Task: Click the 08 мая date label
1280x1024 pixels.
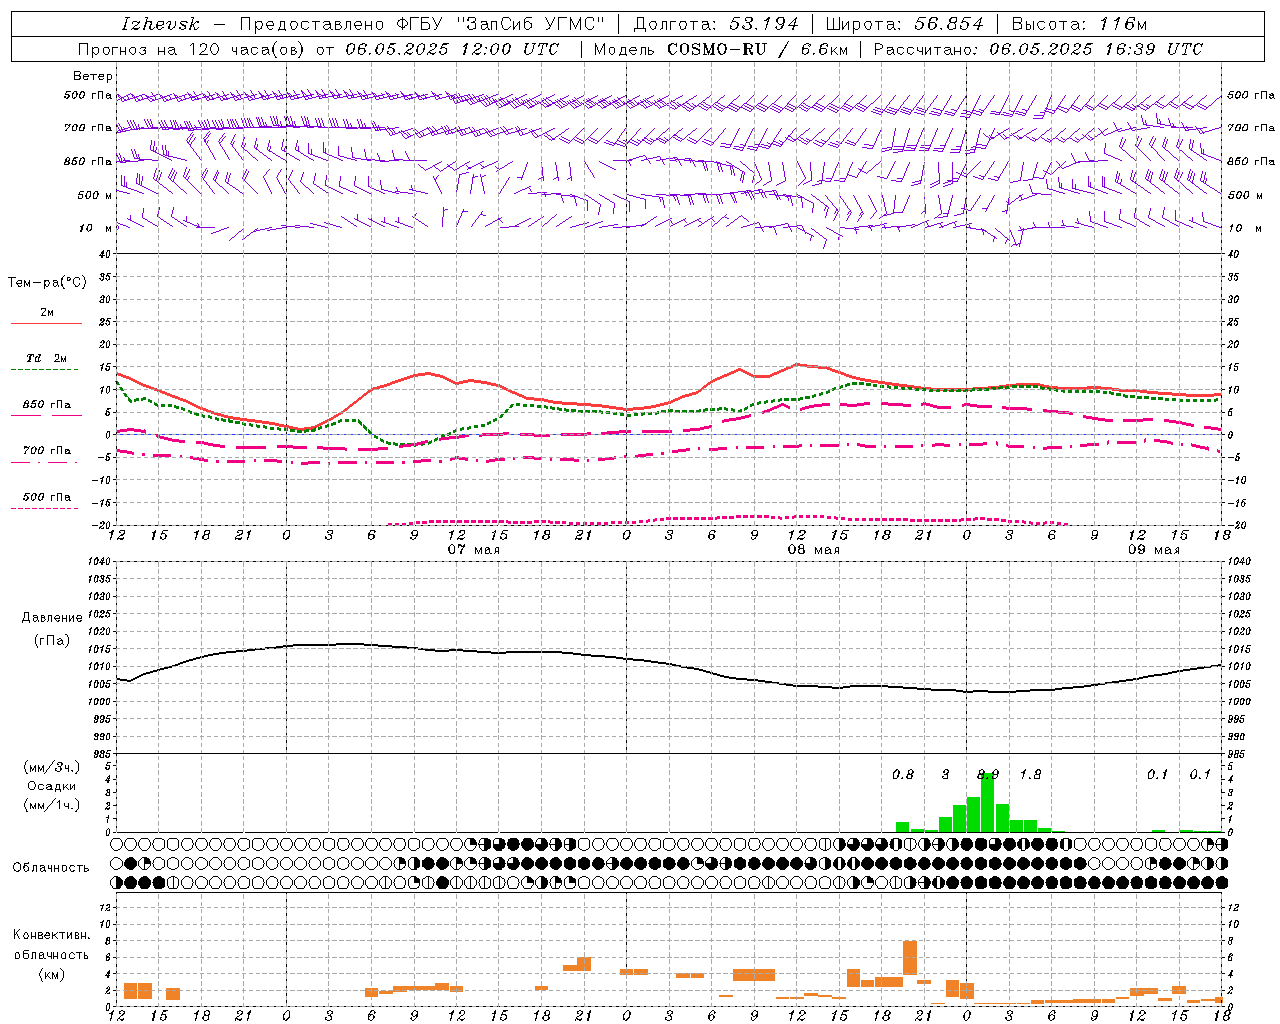Action: point(813,550)
